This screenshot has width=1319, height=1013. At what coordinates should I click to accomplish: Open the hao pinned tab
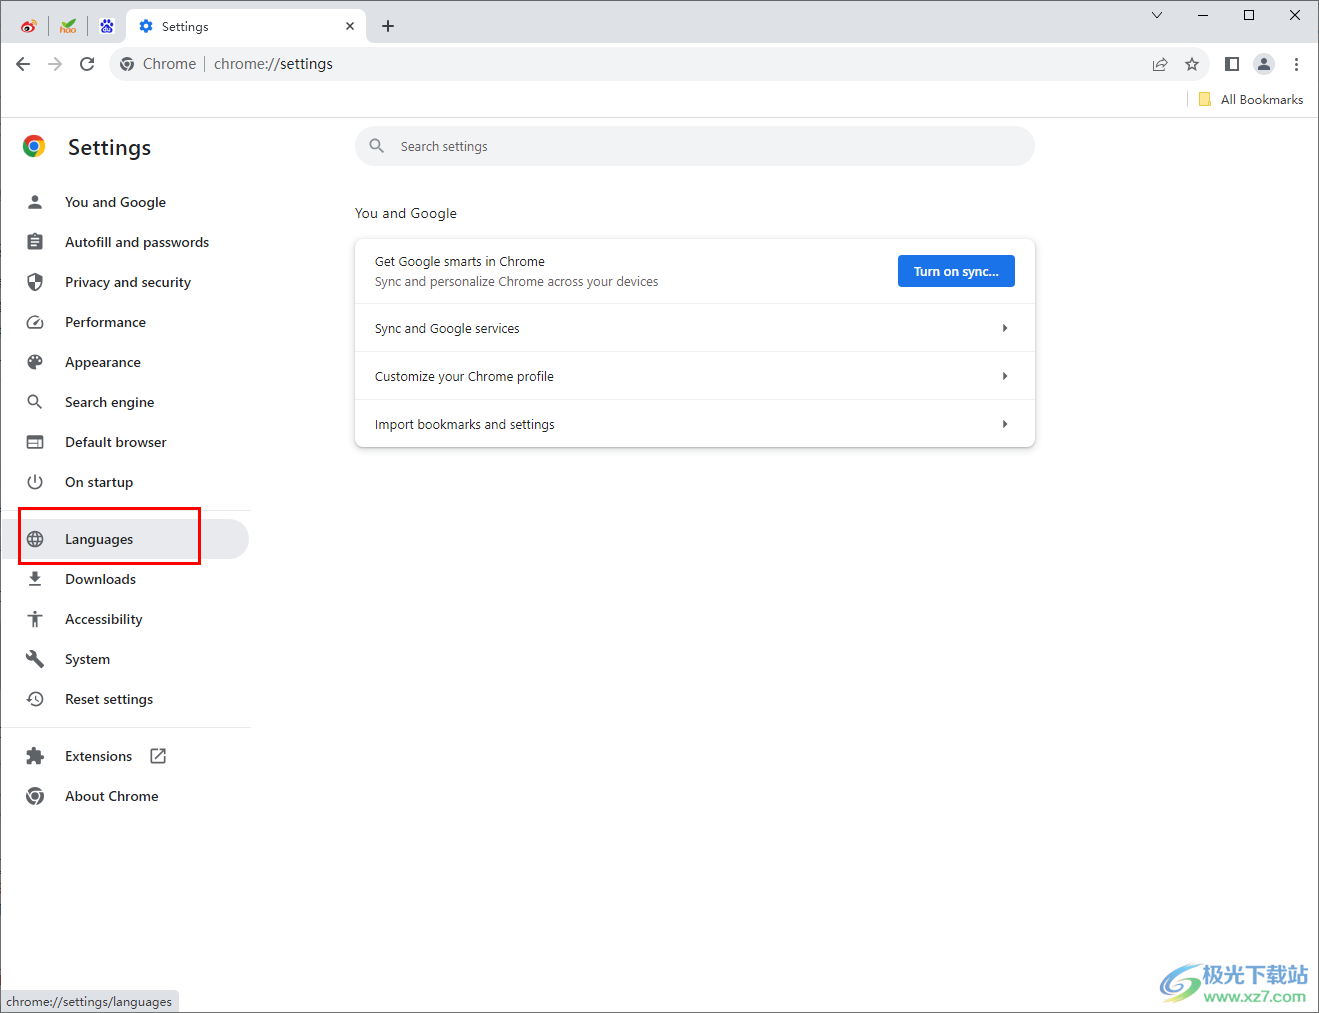[x=68, y=26]
